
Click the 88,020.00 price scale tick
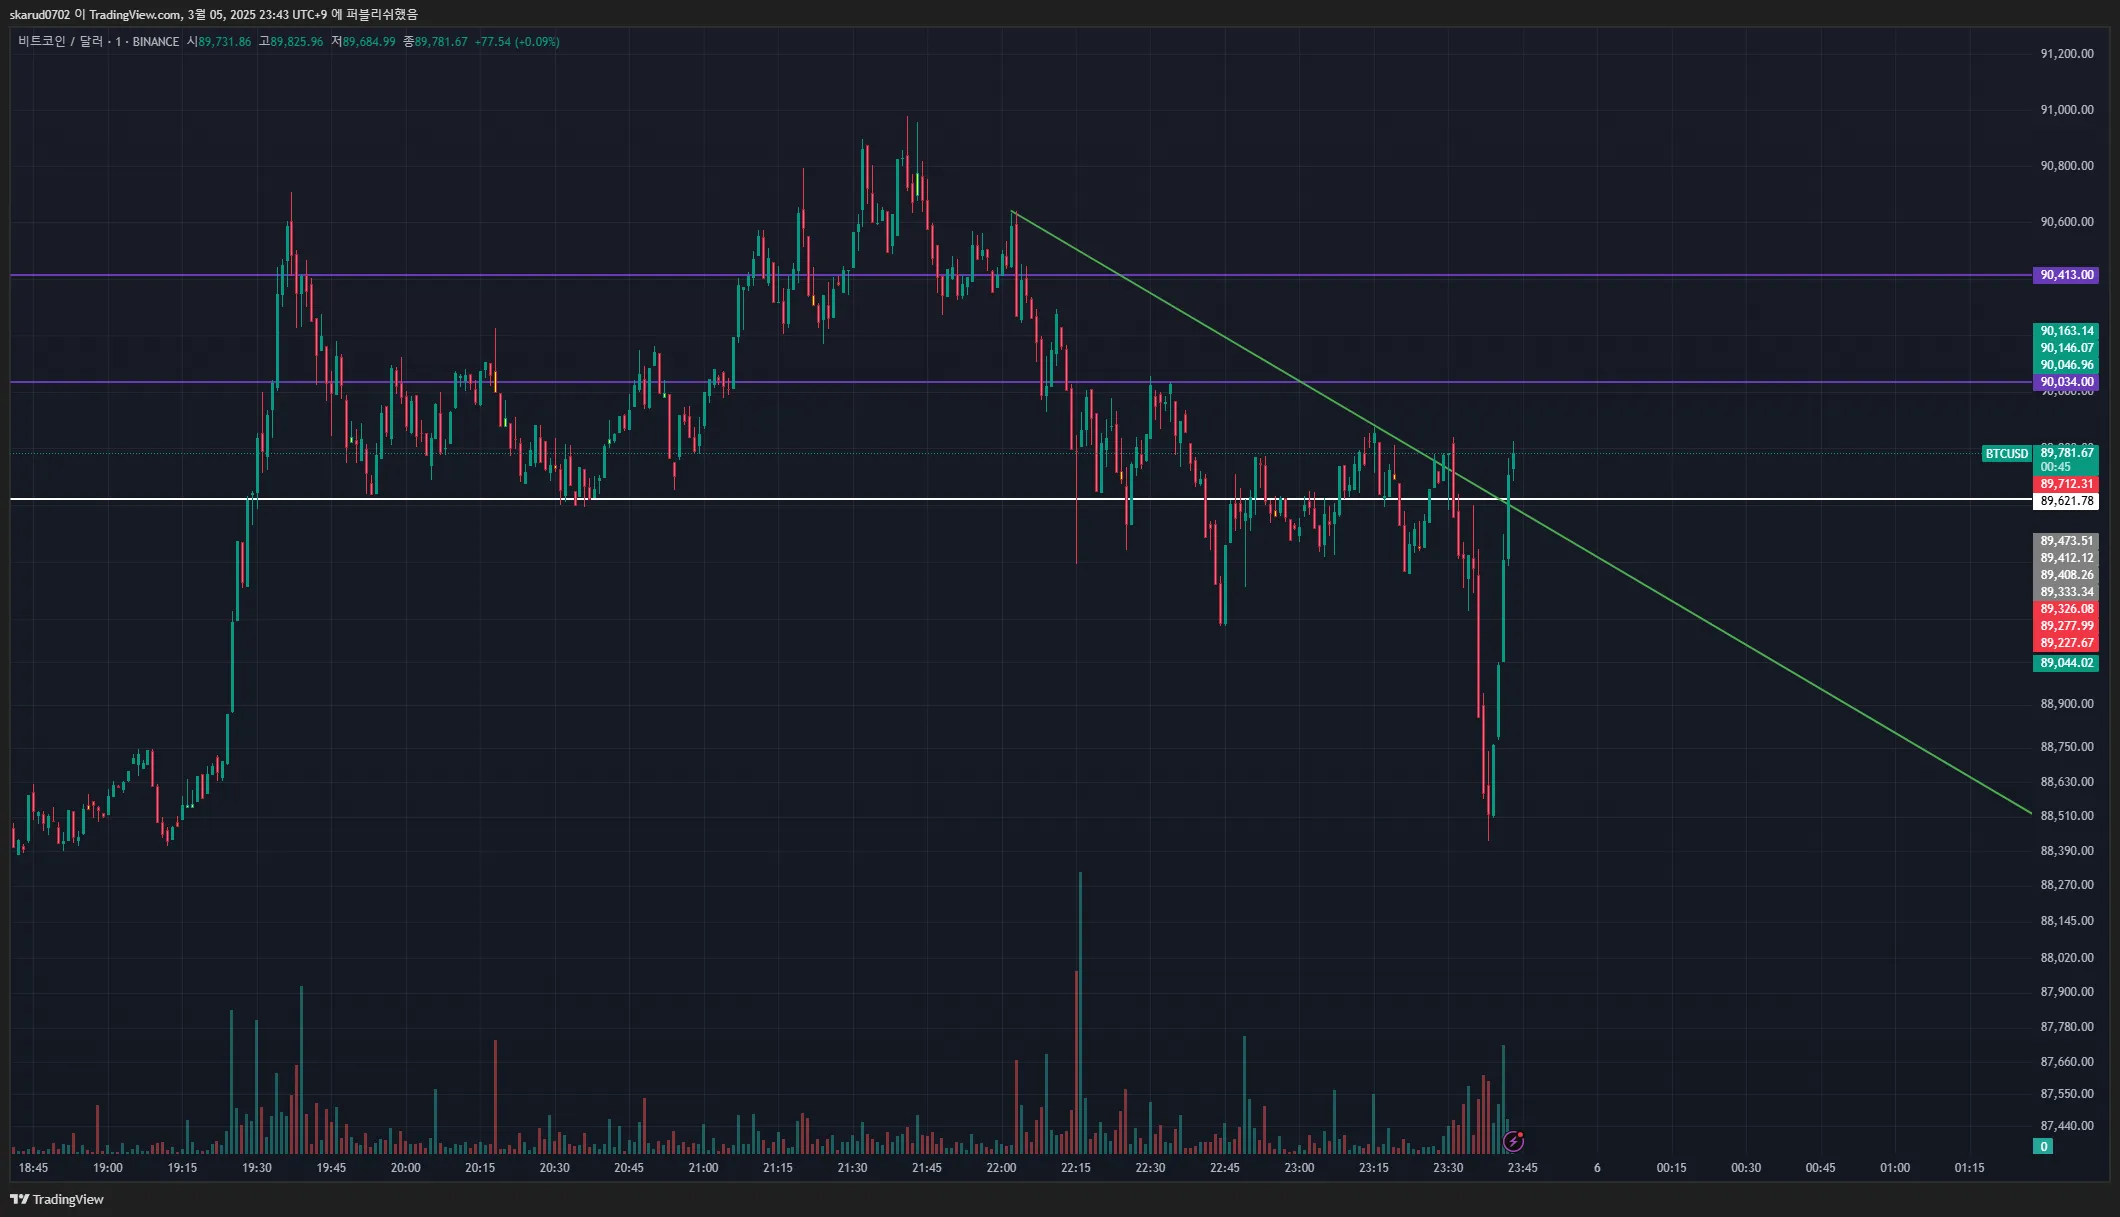[2066, 958]
